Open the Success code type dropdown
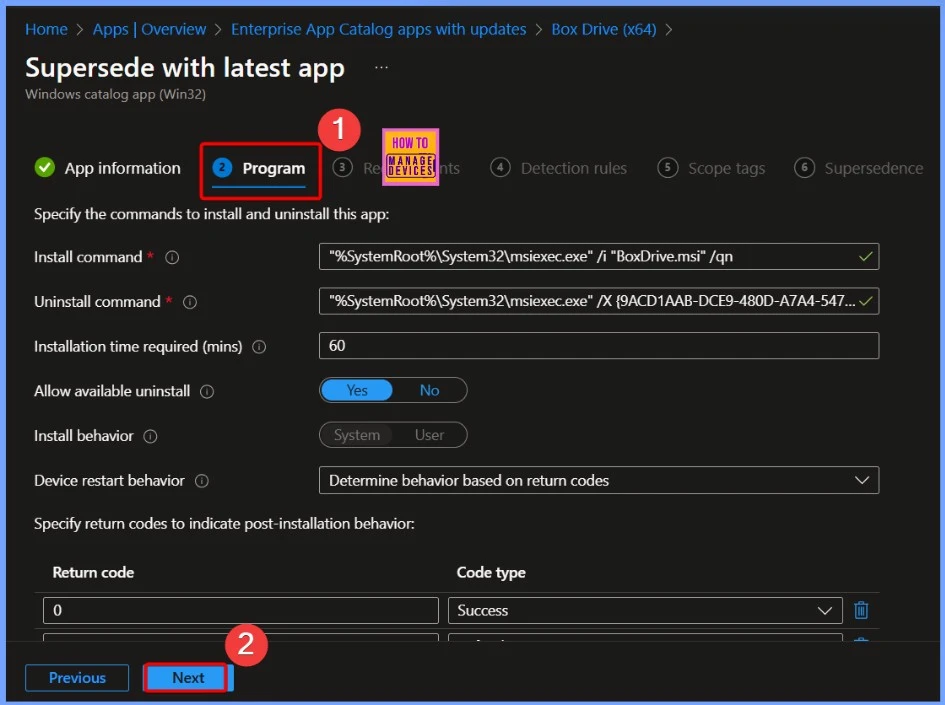The width and height of the screenshot is (945, 705). (644, 611)
